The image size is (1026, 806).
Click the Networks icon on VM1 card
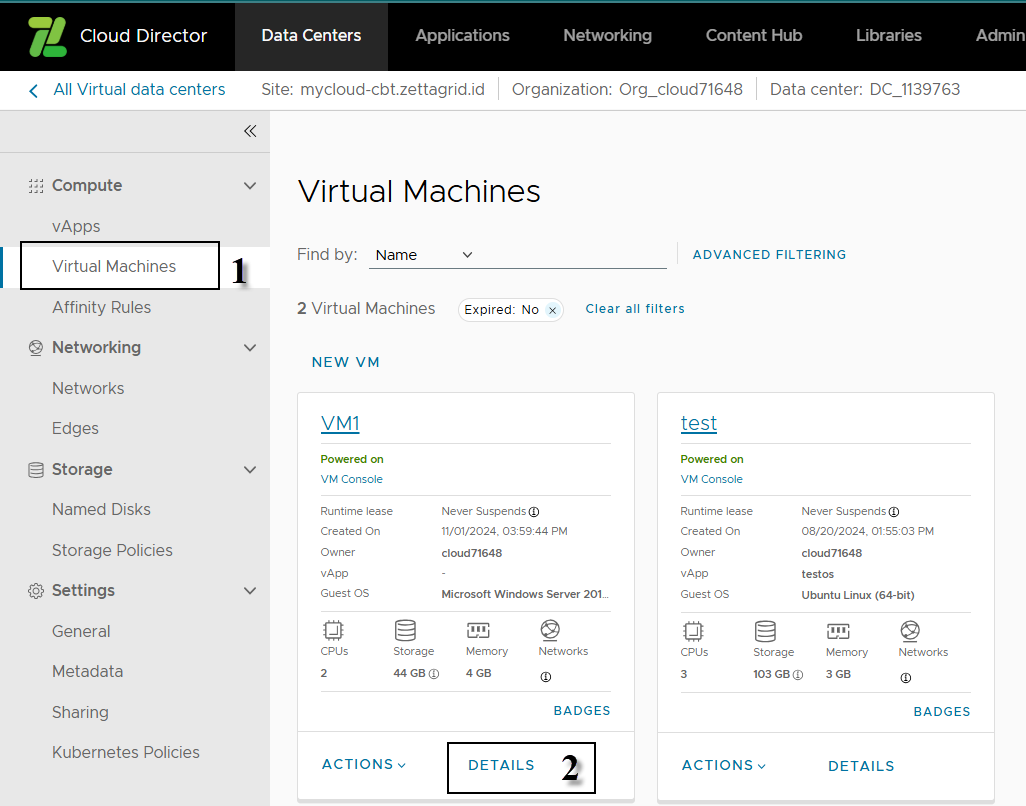pyautogui.click(x=550, y=630)
